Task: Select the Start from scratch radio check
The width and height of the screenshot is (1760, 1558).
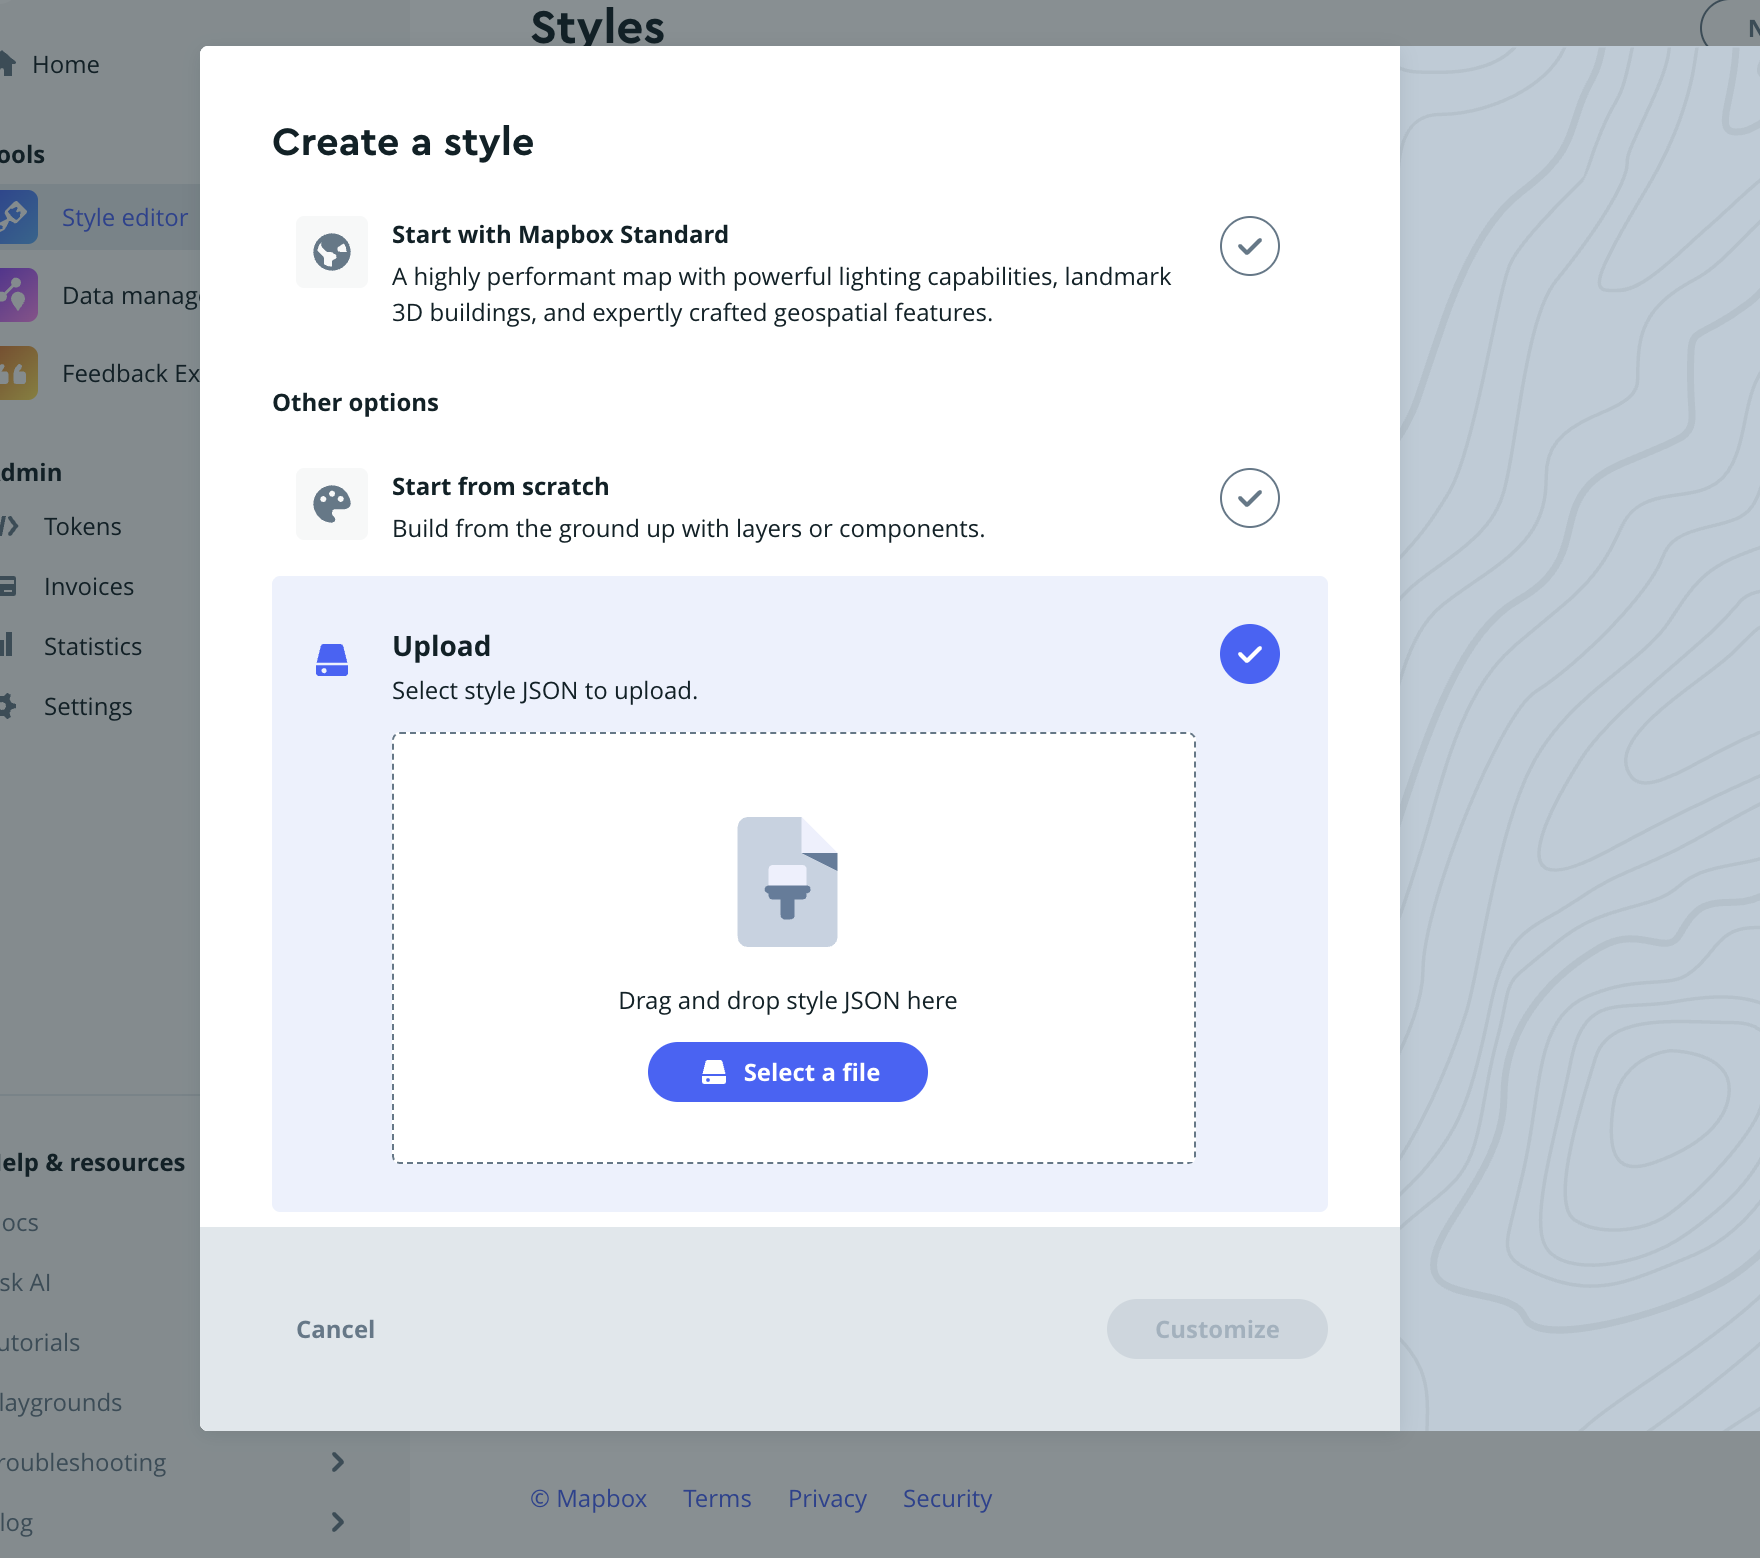Action: (x=1249, y=498)
